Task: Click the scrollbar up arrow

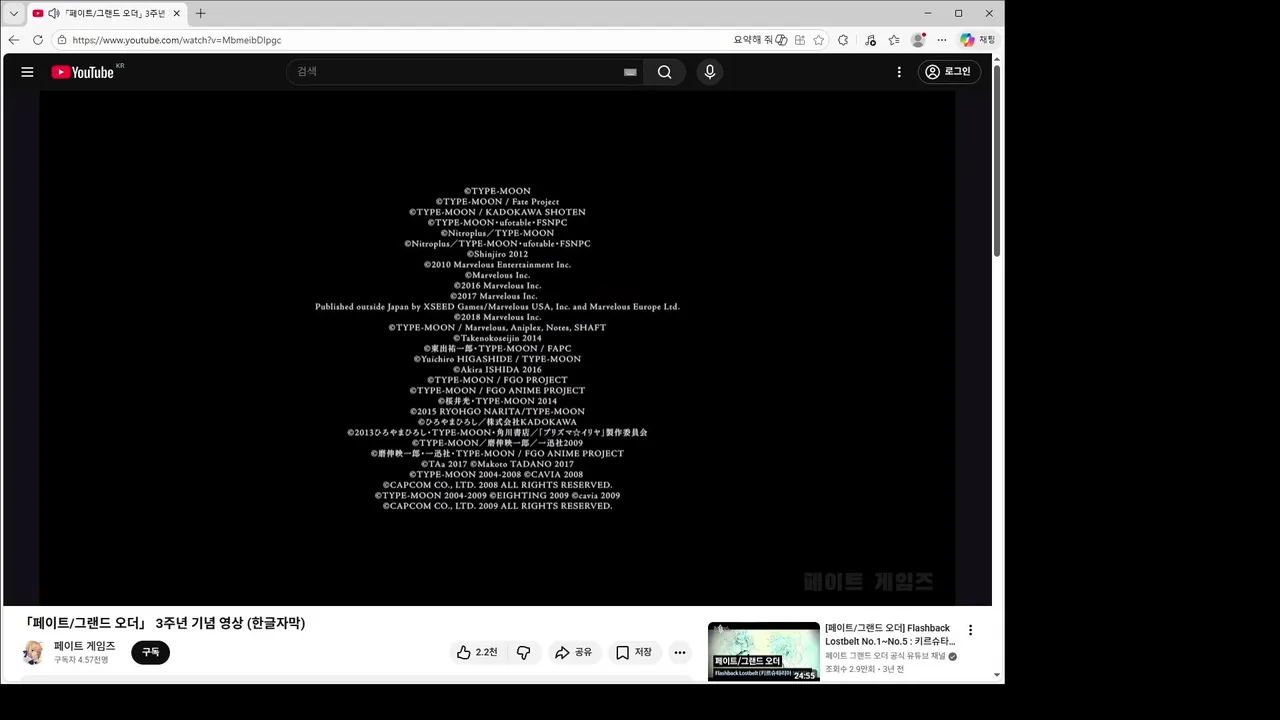Action: point(997,59)
